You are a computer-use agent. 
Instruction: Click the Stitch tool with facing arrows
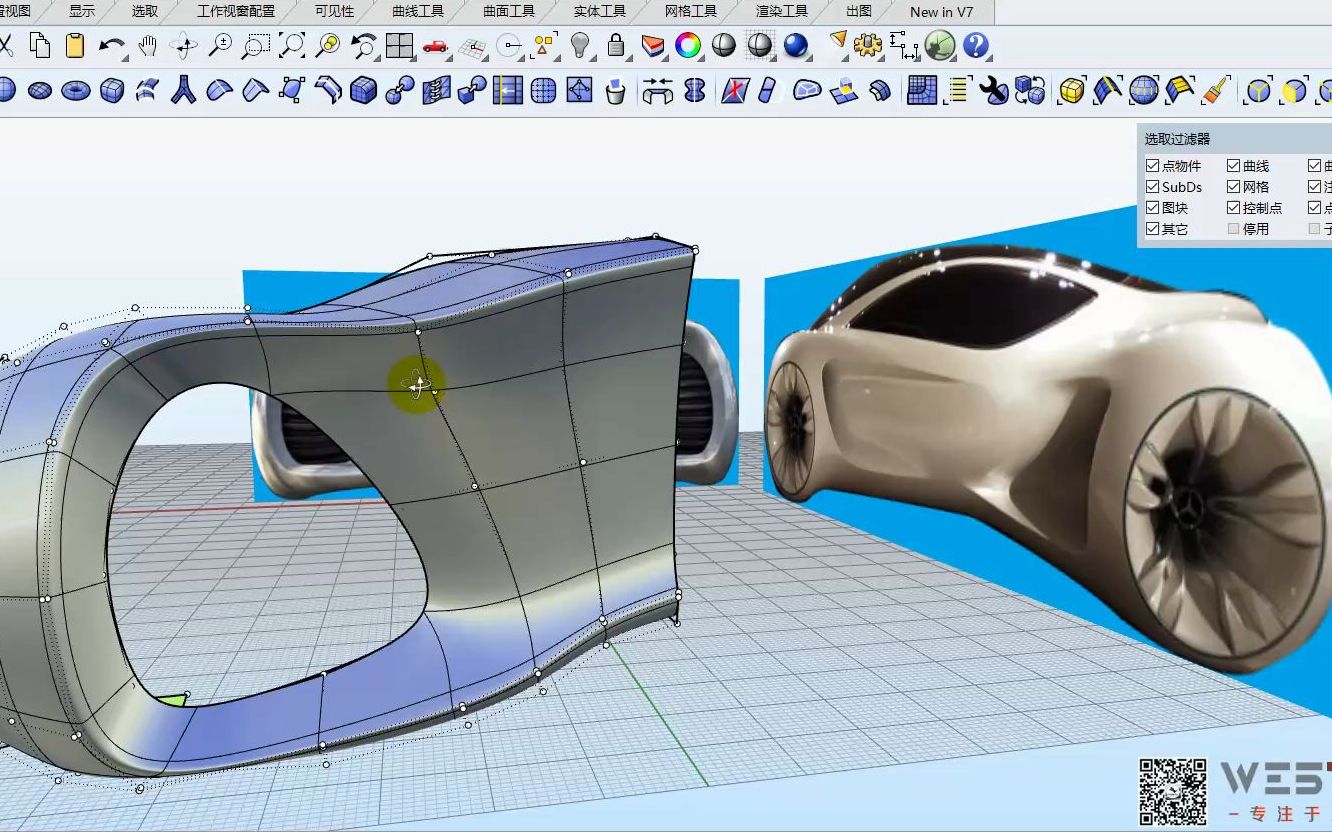pyautogui.click(x=657, y=91)
